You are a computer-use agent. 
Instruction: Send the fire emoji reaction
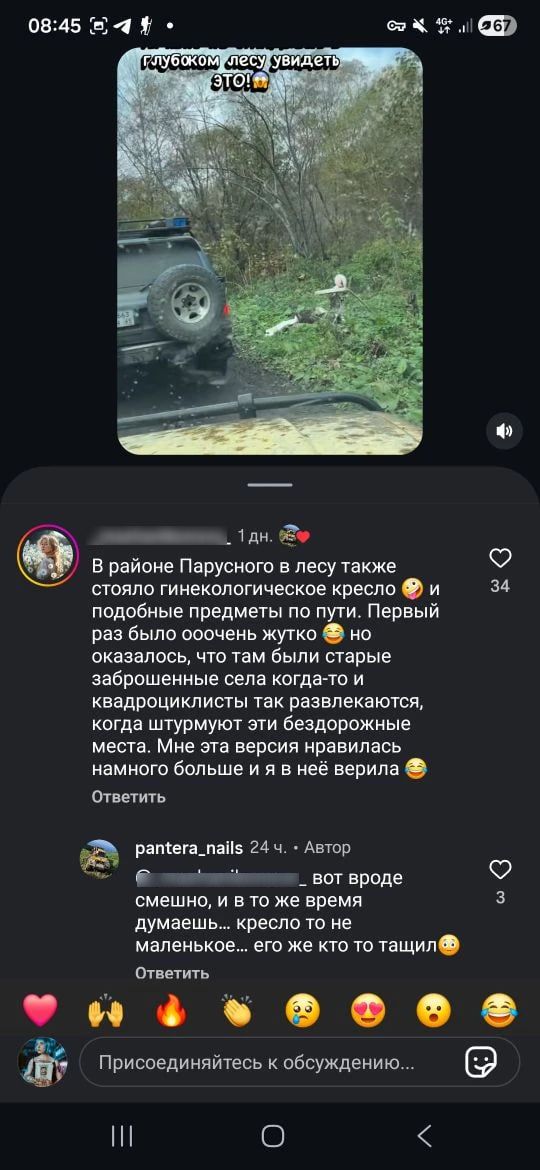click(172, 1010)
